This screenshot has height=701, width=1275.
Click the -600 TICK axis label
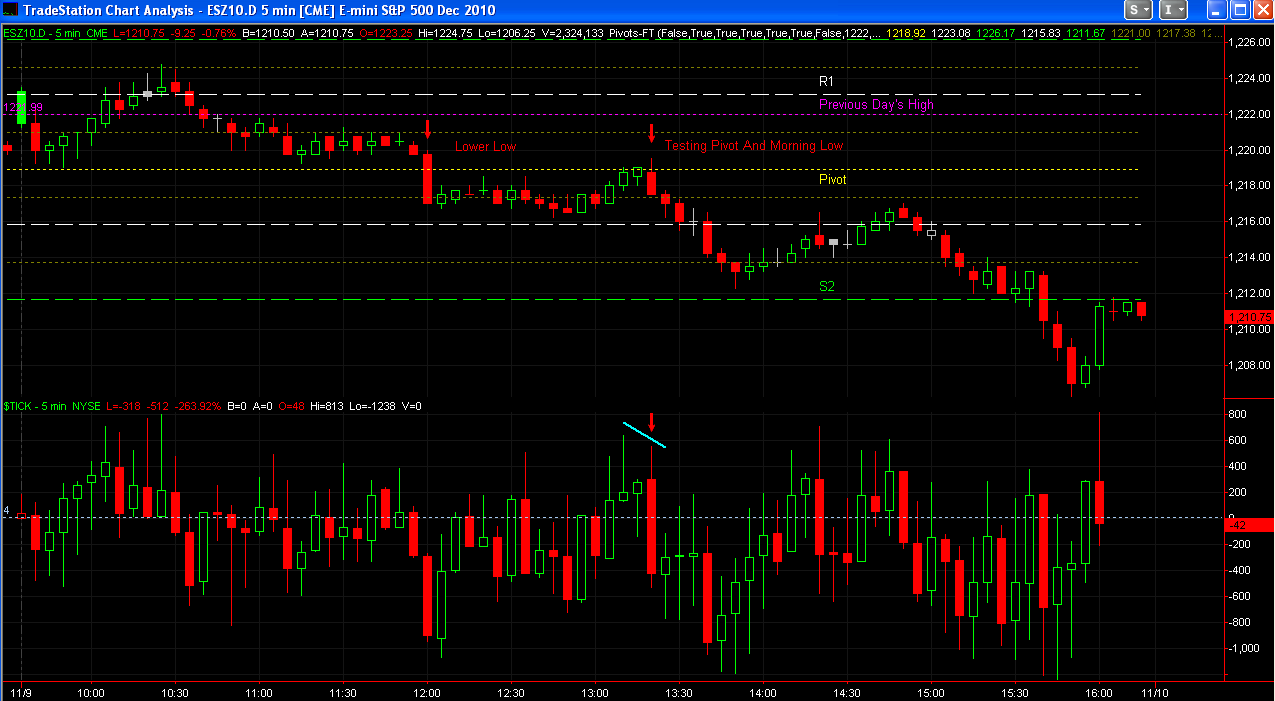[x=1240, y=596]
